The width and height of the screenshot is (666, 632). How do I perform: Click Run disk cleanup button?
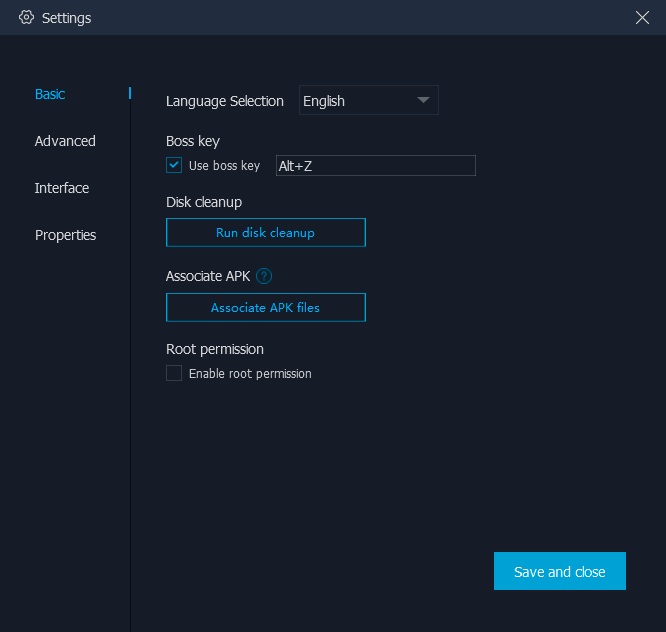(266, 232)
